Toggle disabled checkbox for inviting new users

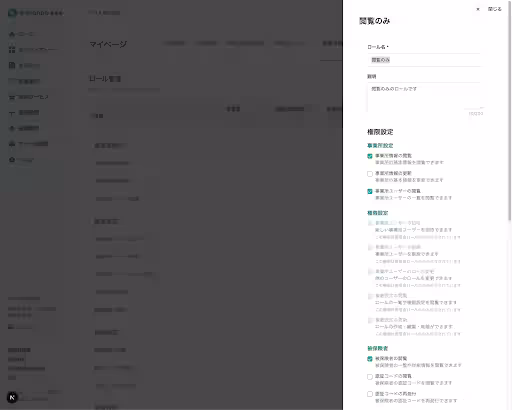(x=370, y=223)
